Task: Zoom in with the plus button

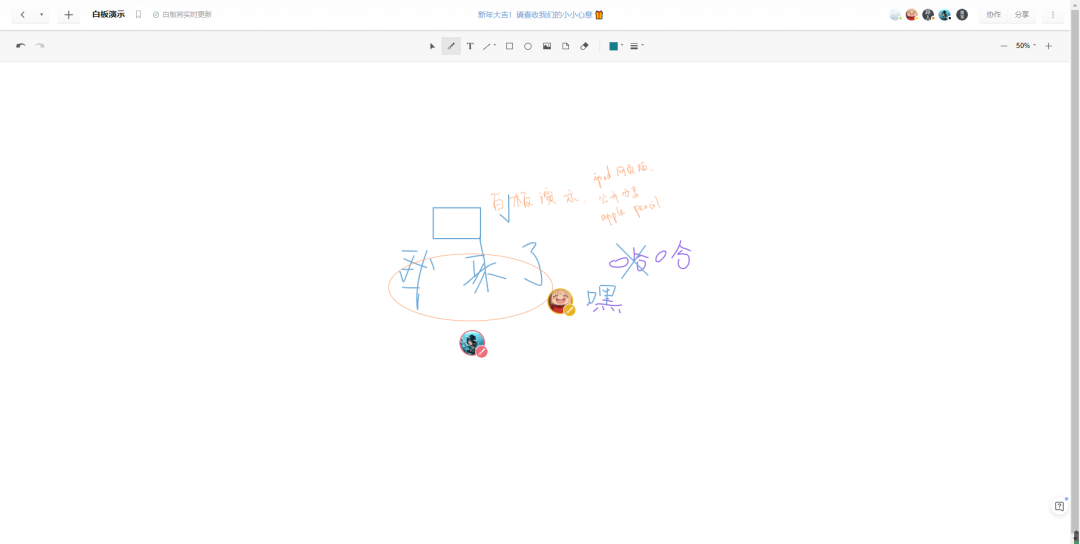Action: (1048, 46)
